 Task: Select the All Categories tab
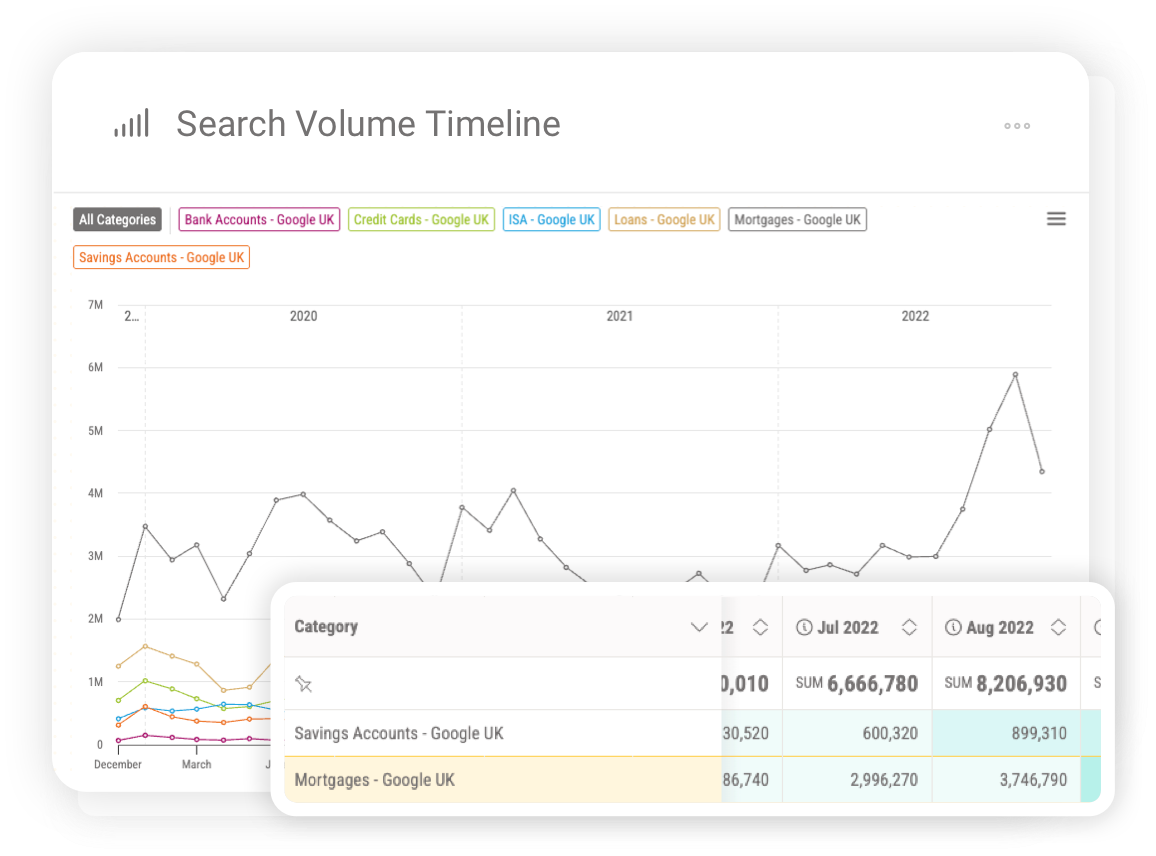click(117, 219)
